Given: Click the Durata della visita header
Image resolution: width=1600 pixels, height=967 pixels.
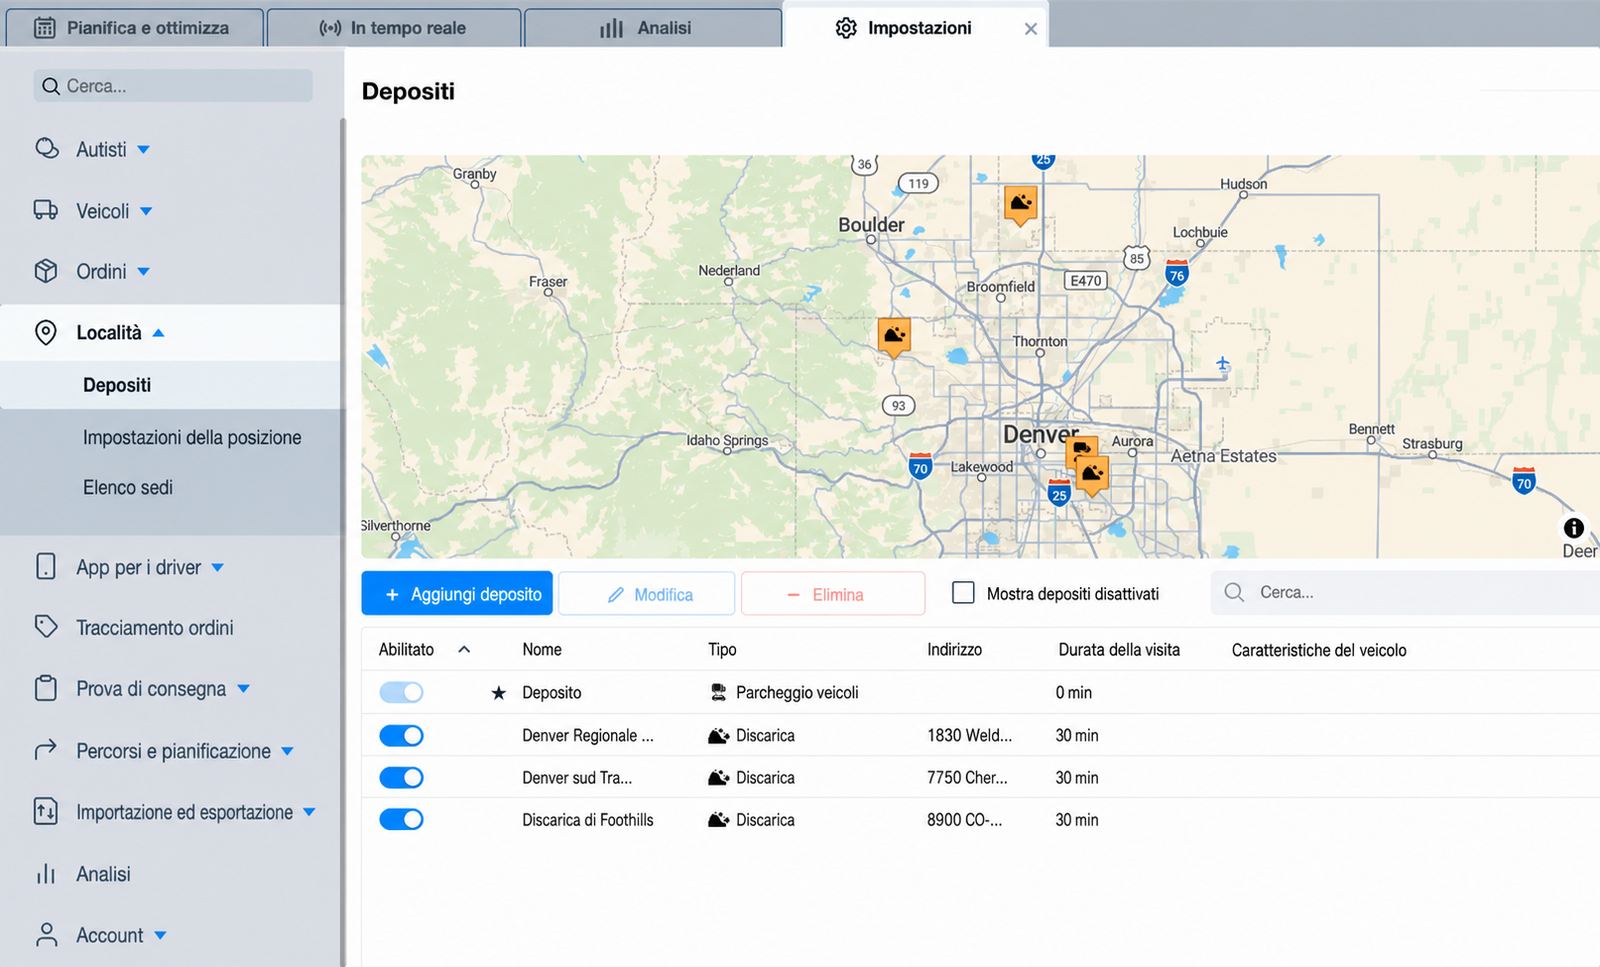Looking at the screenshot, I should (1119, 650).
